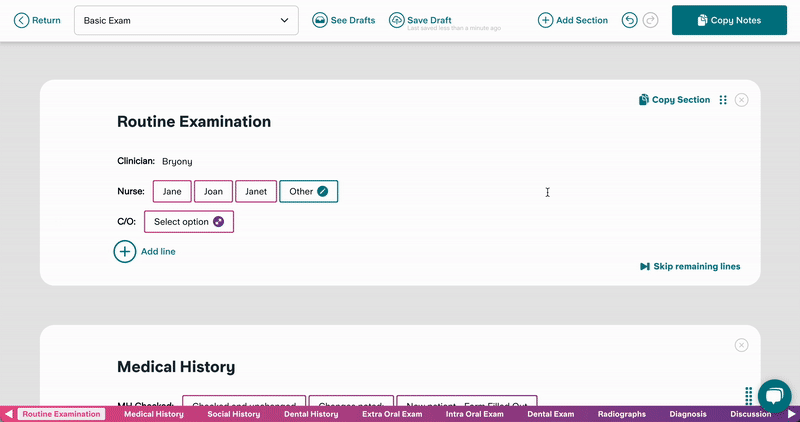
Task: Select nurse Janet option
Action: 256,191
